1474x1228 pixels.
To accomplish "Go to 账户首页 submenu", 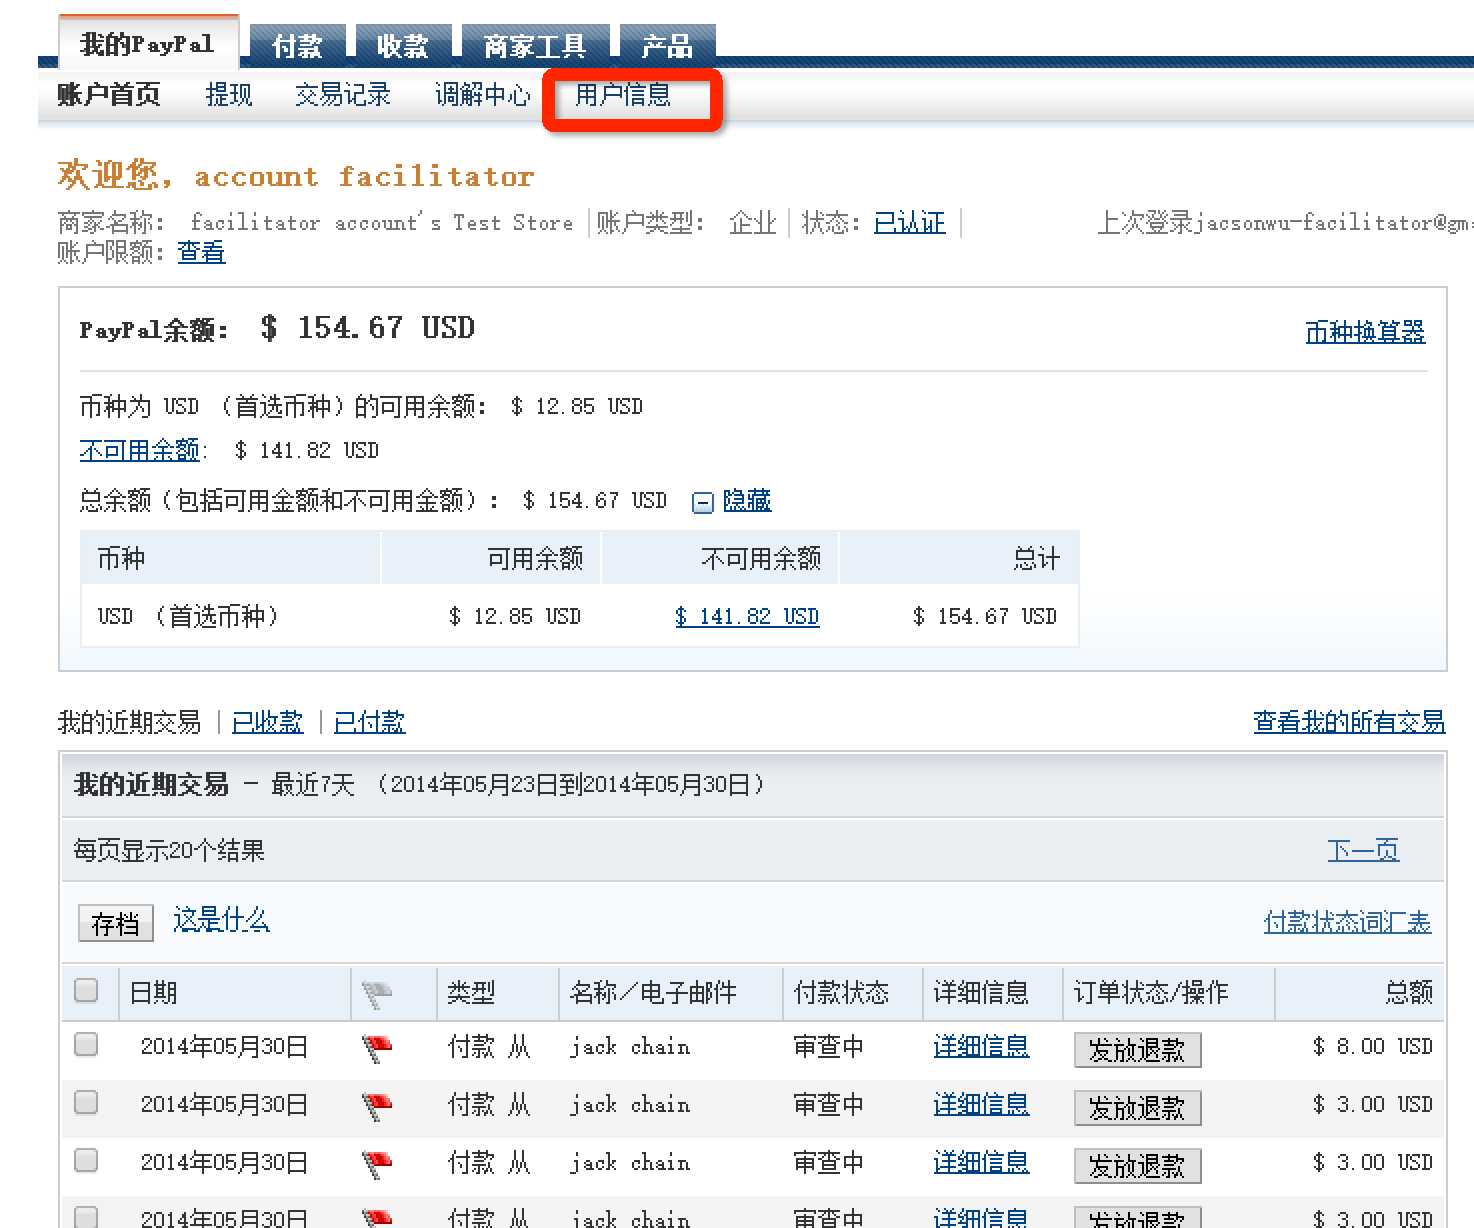I will click(x=109, y=95).
